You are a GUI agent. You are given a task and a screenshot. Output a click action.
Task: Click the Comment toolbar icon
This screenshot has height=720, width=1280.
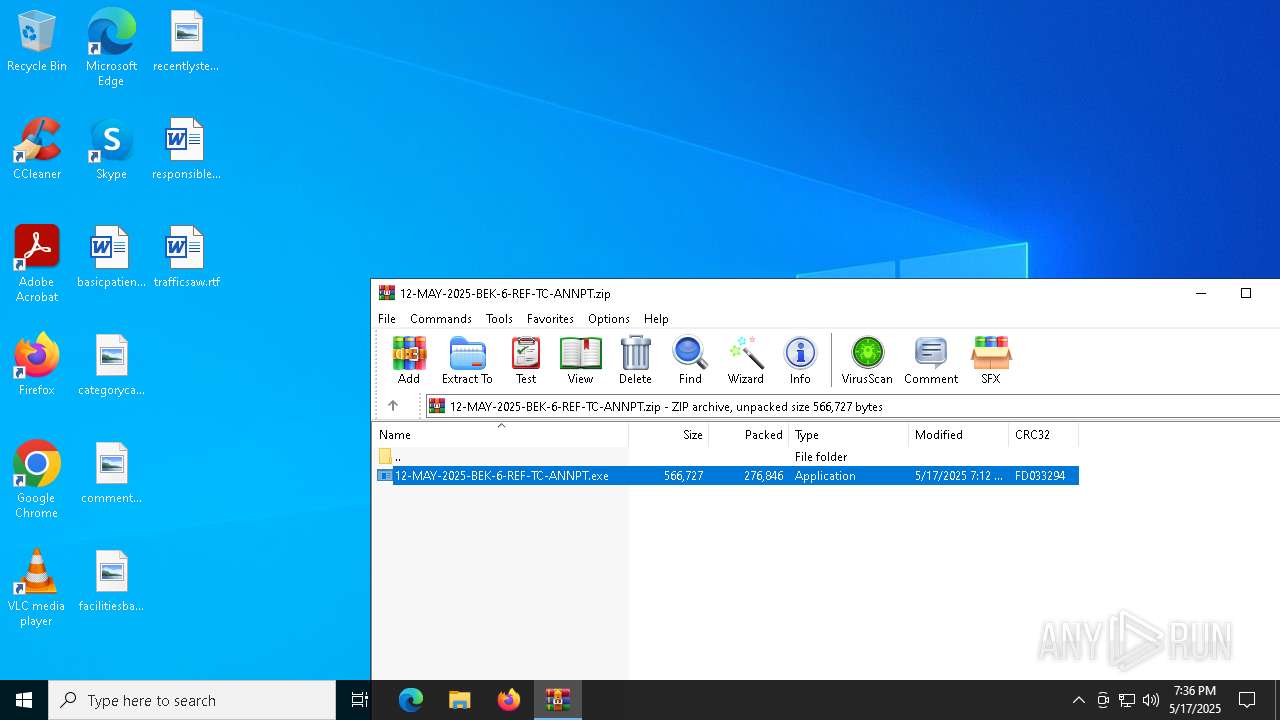click(931, 360)
